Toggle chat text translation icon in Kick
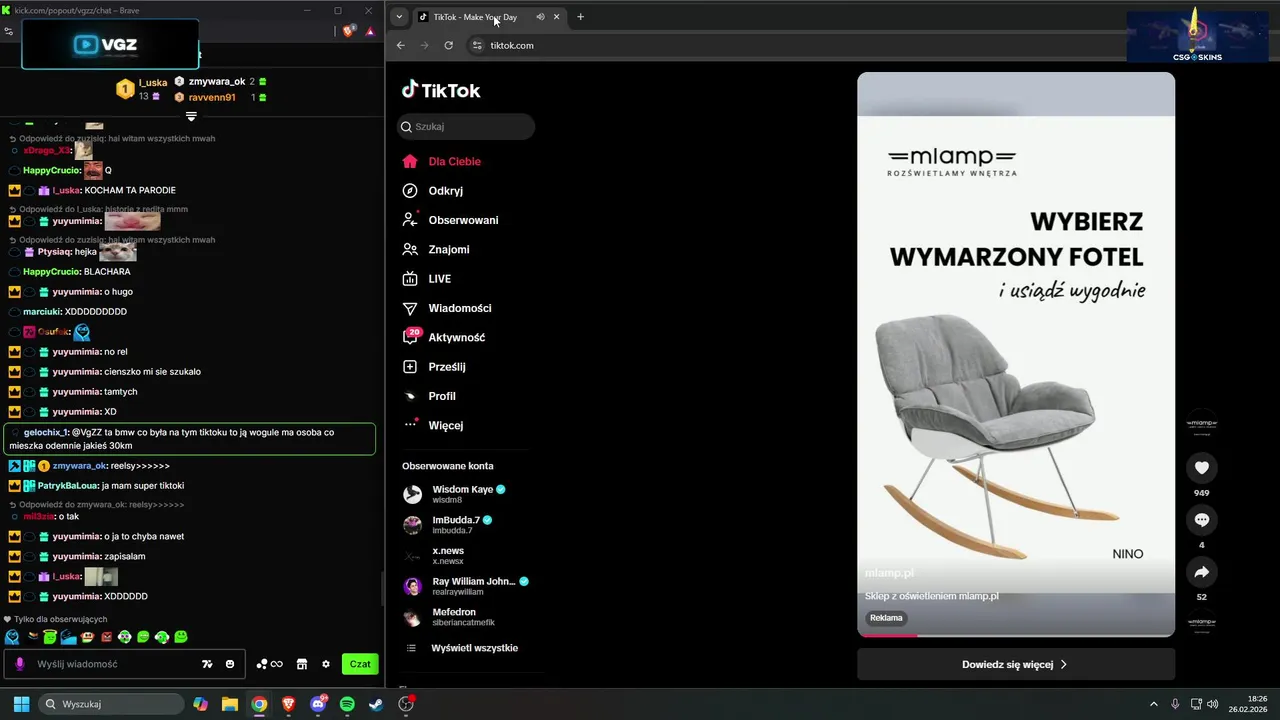1280x720 pixels. tap(207, 664)
